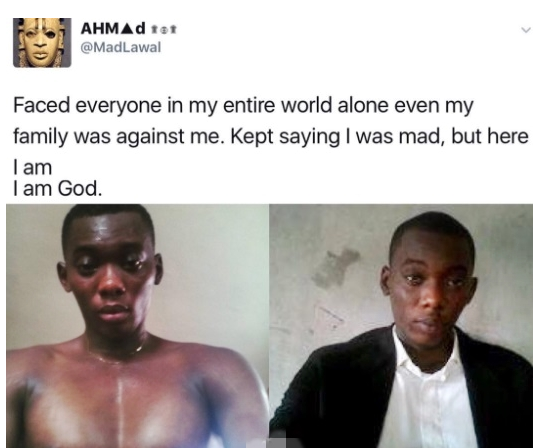Click the necklace in left photo

pos(116,351)
